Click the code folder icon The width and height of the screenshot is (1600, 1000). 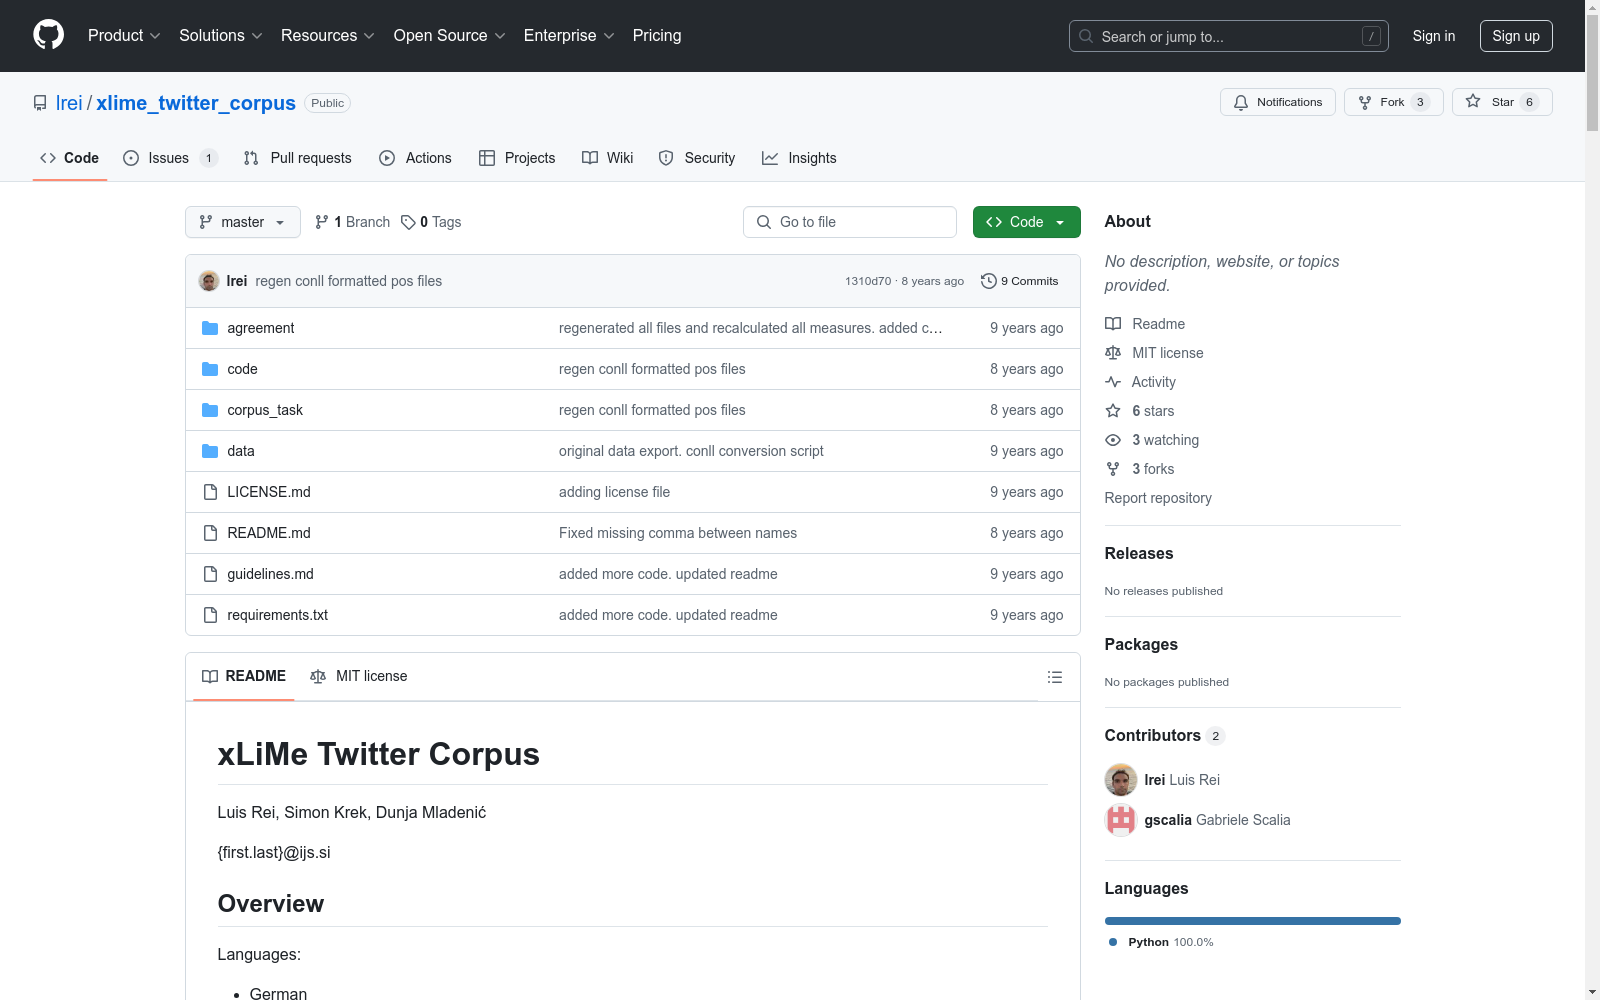coord(210,369)
